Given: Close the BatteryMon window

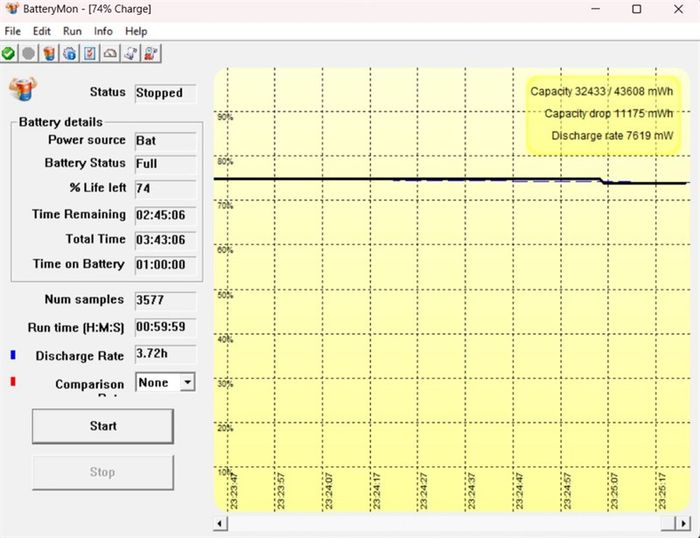Looking at the screenshot, I should pyautogui.click(x=678, y=9).
